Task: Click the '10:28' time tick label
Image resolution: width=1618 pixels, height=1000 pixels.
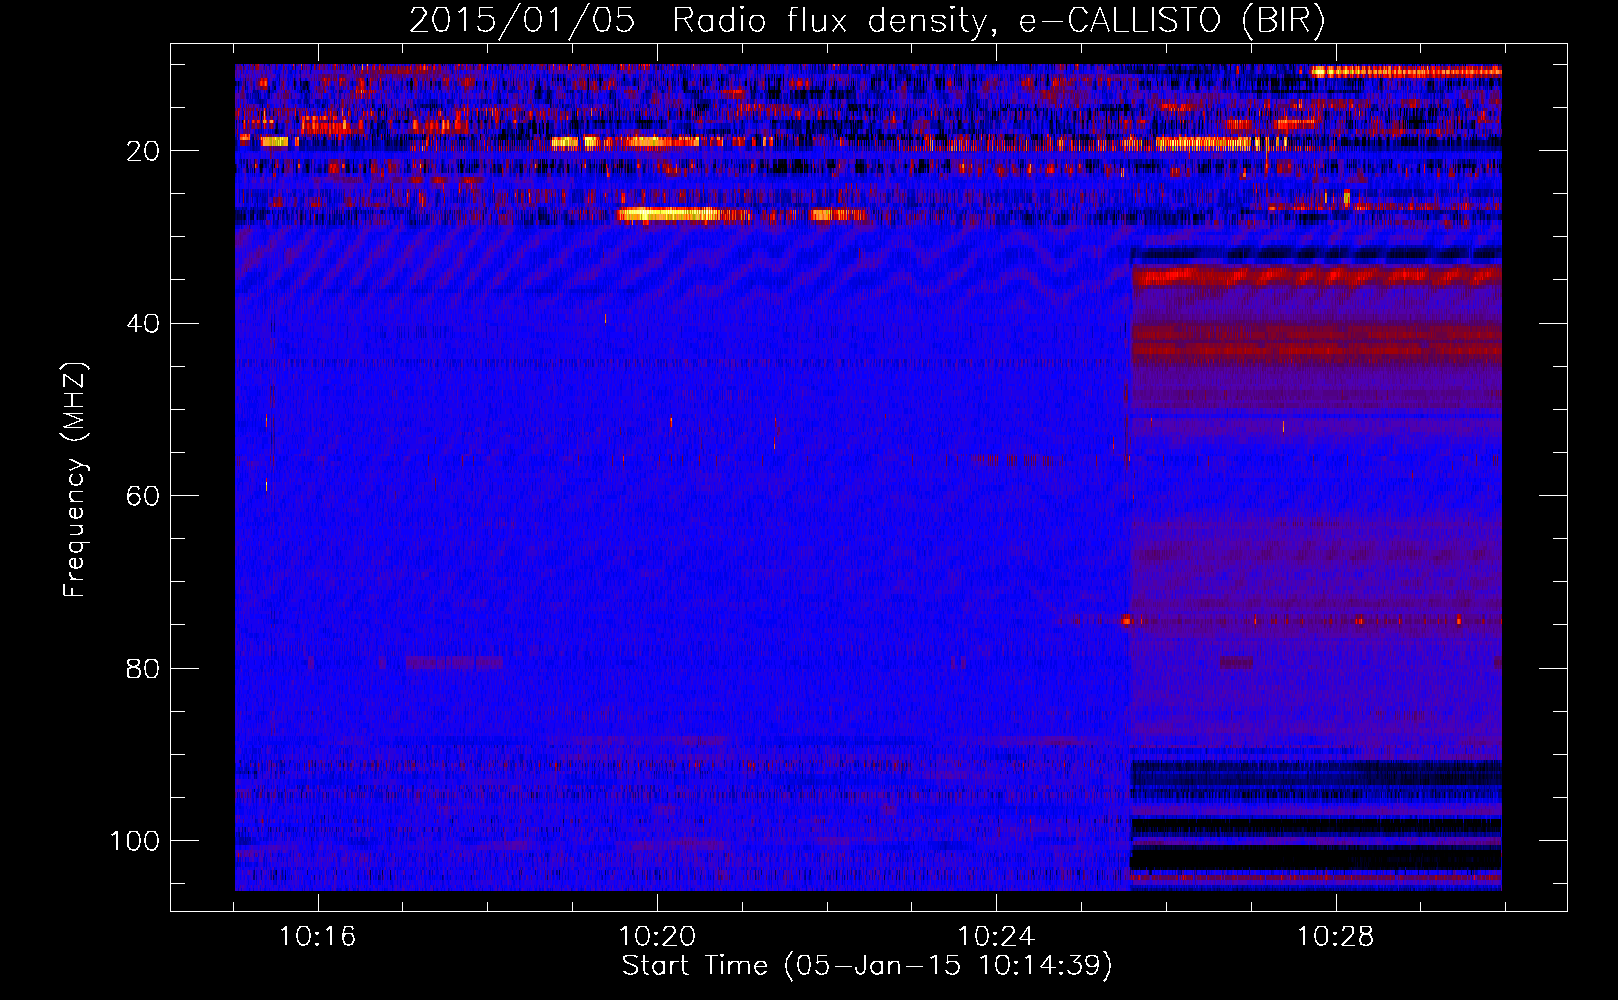Action: tap(1335, 937)
